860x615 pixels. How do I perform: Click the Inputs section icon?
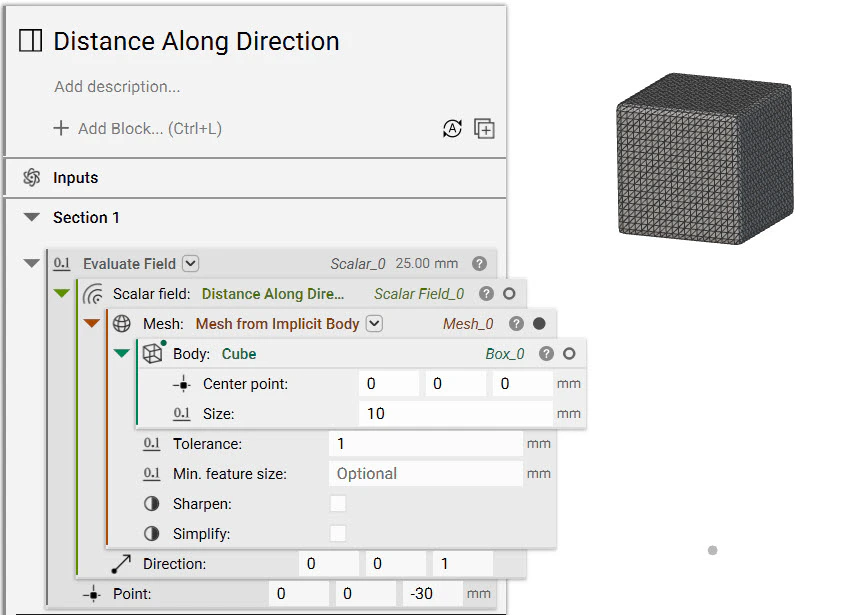(31, 178)
